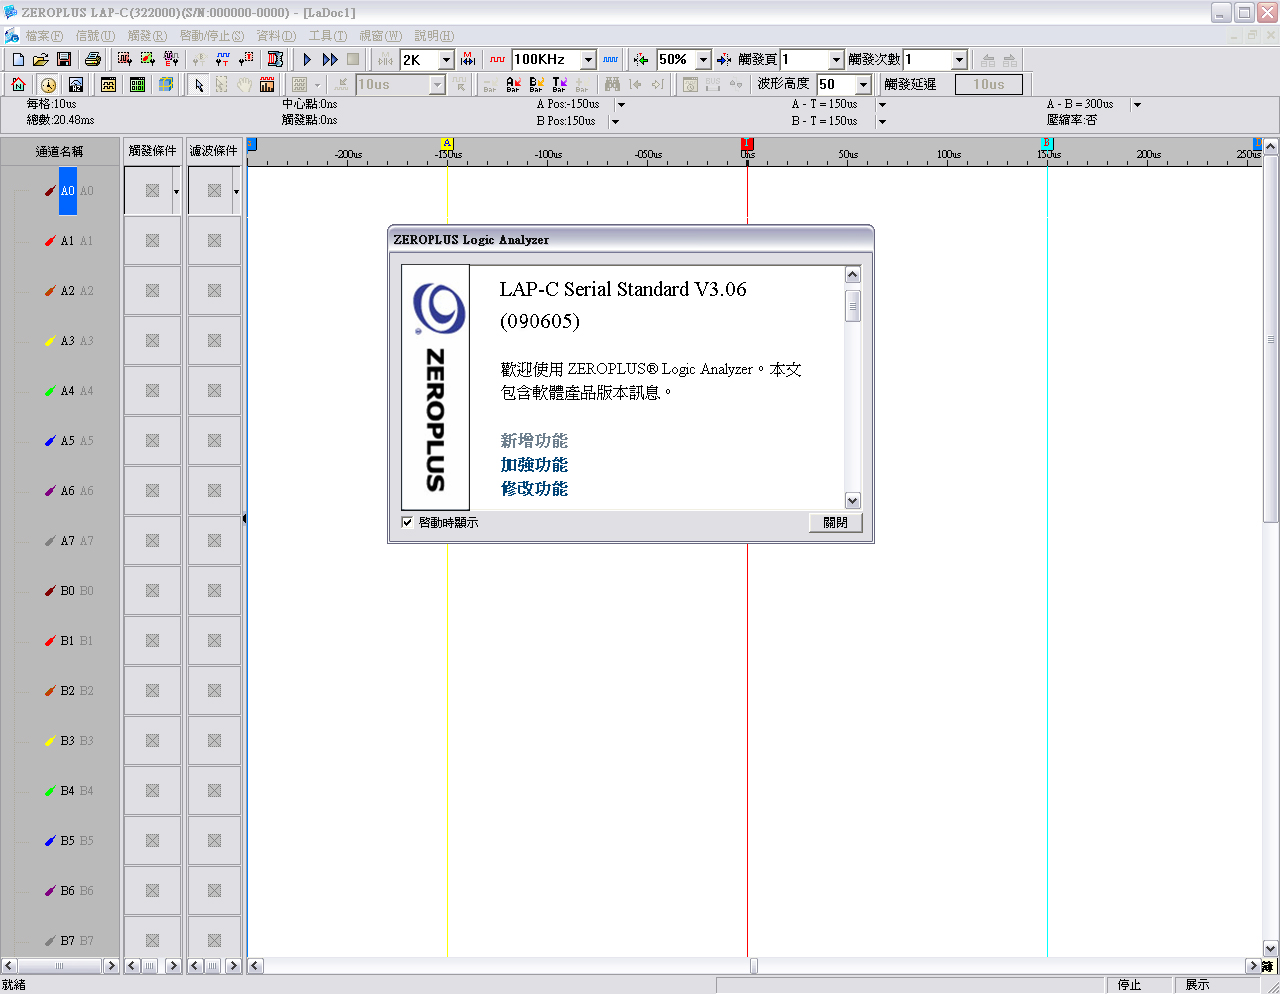Expand the A - B = 300us dropdown arrow
Viewport: 1280px width, 994px height.
coord(1137,105)
